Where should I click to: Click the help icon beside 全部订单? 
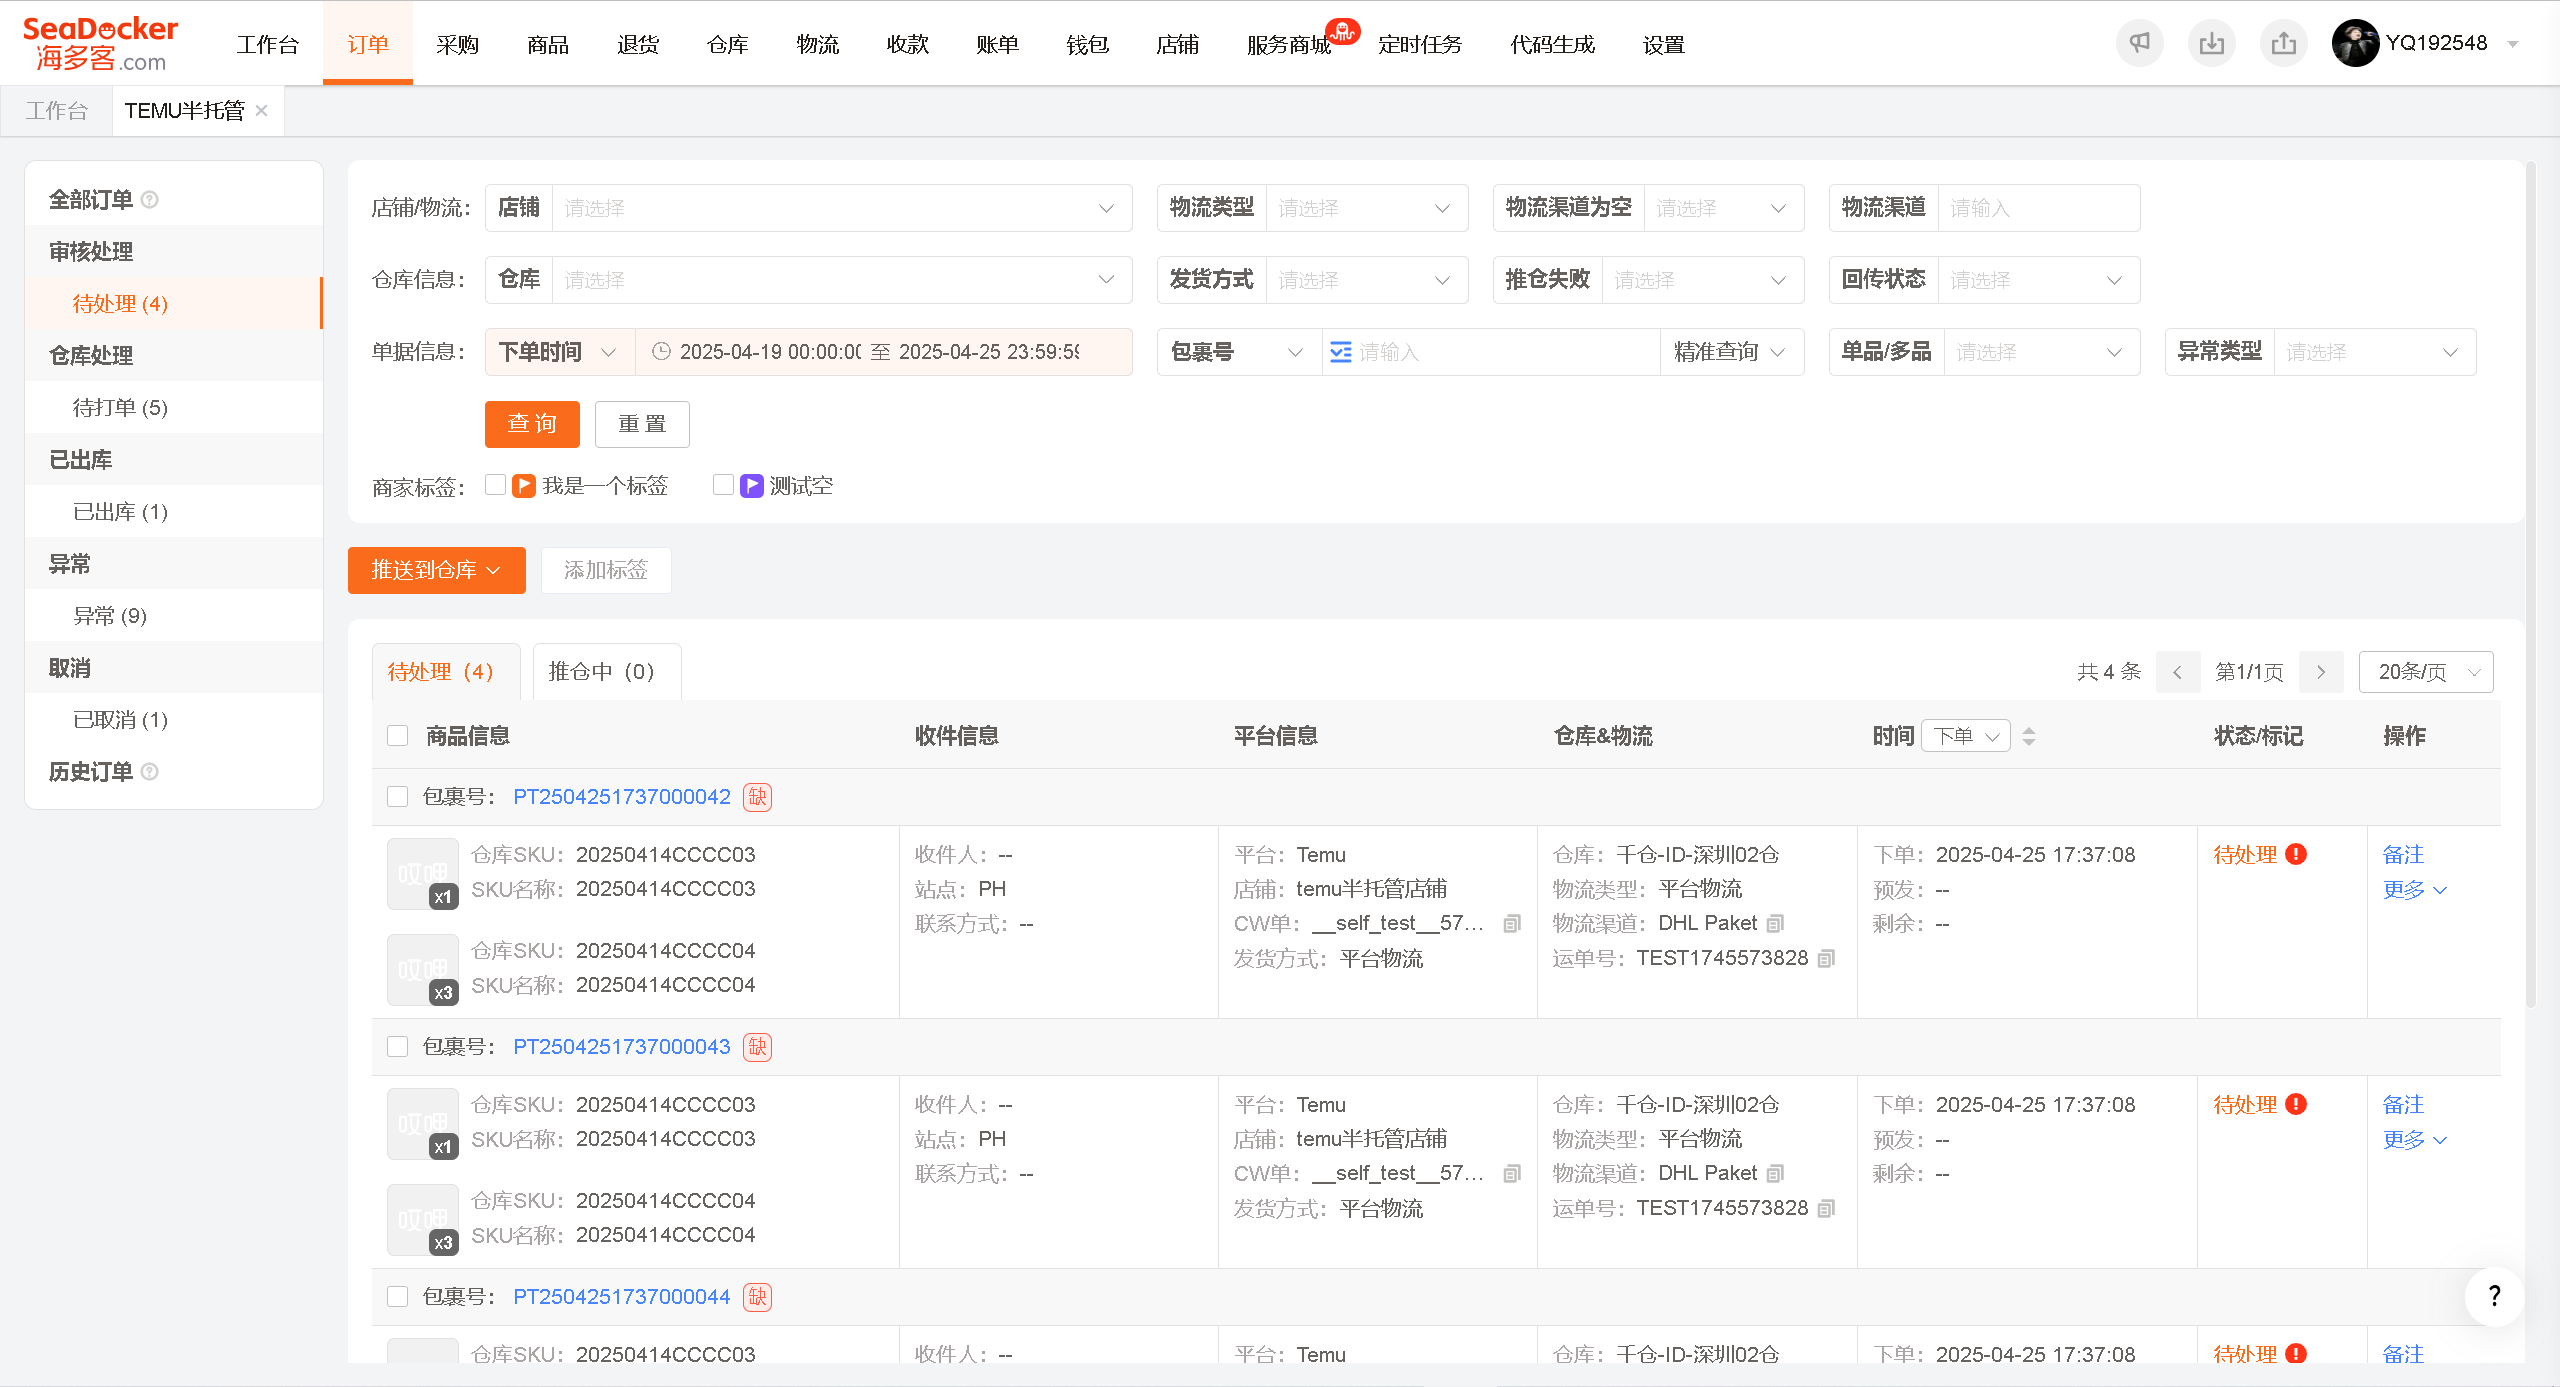click(150, 200)
